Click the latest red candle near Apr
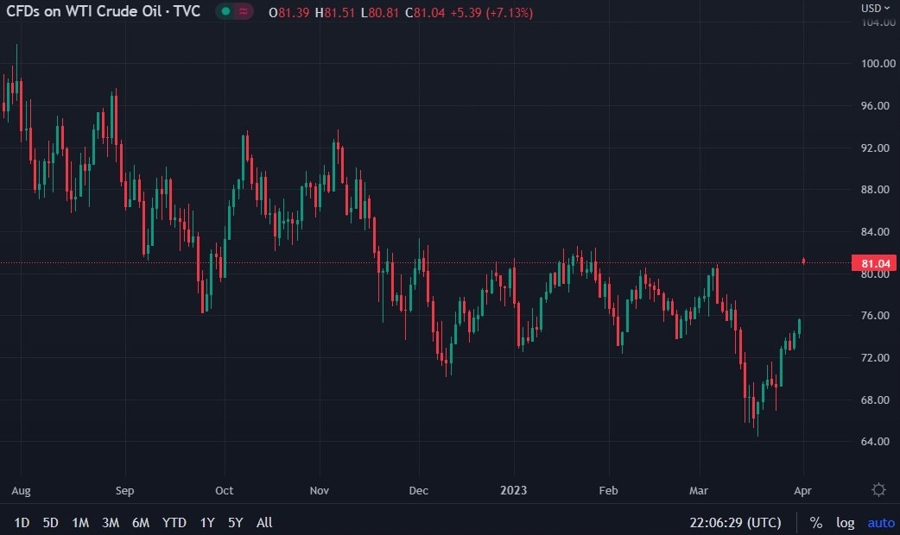This screenshot has width=900, height=535. tap(804, 261)
